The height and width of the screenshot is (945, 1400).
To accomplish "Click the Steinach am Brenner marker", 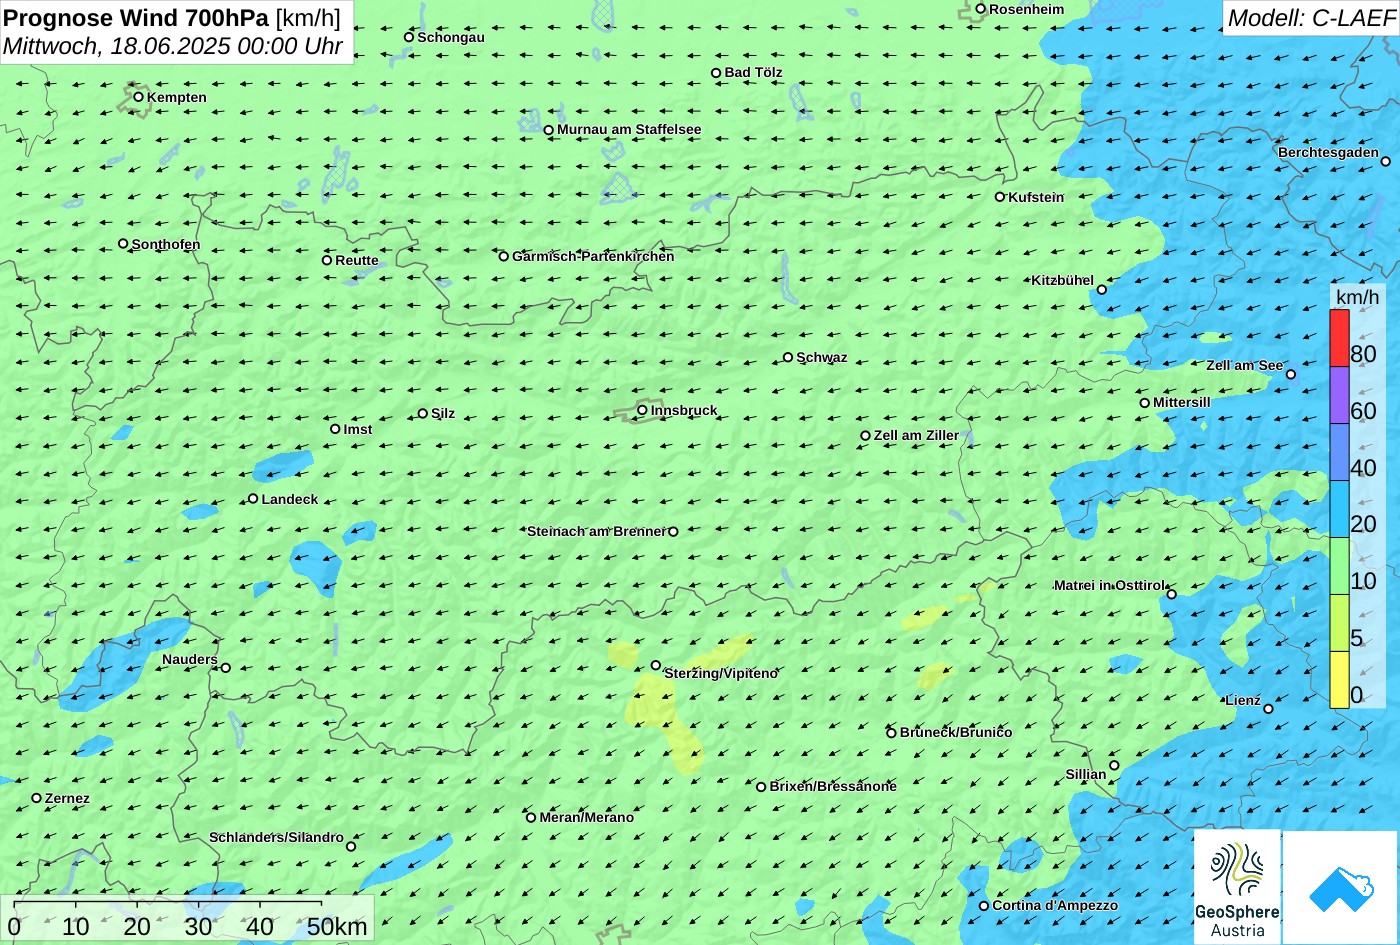I will point(673,532).
